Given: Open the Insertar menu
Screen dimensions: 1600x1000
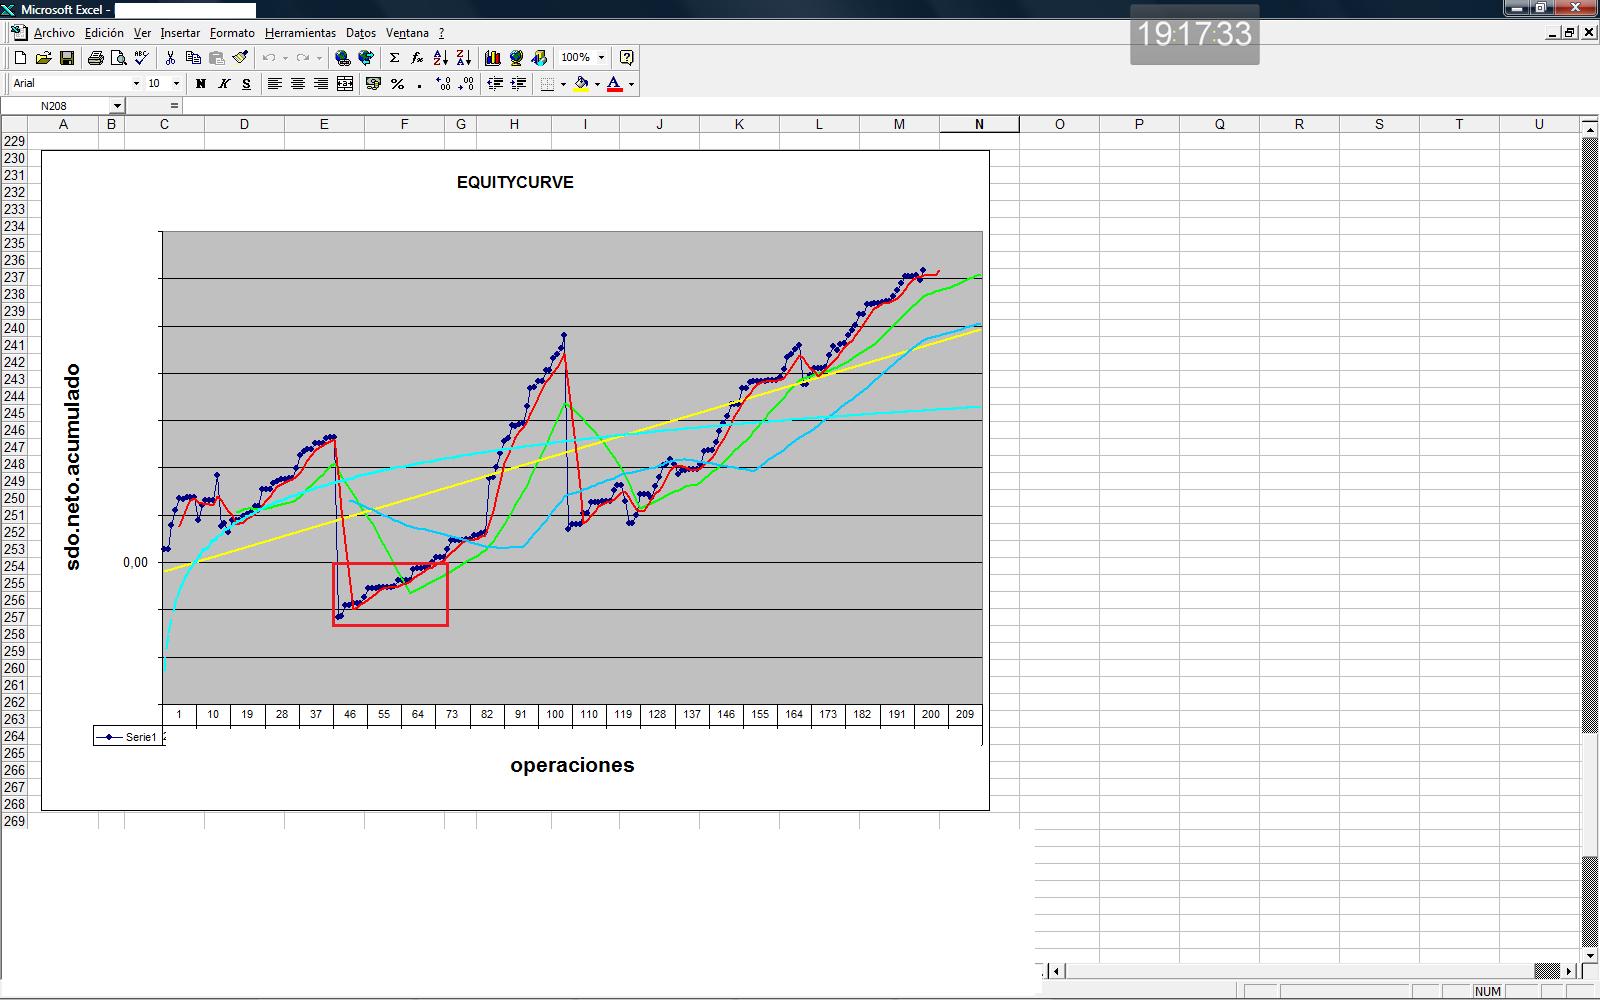Looking at the screenshot, I should (x=180, y=33).
